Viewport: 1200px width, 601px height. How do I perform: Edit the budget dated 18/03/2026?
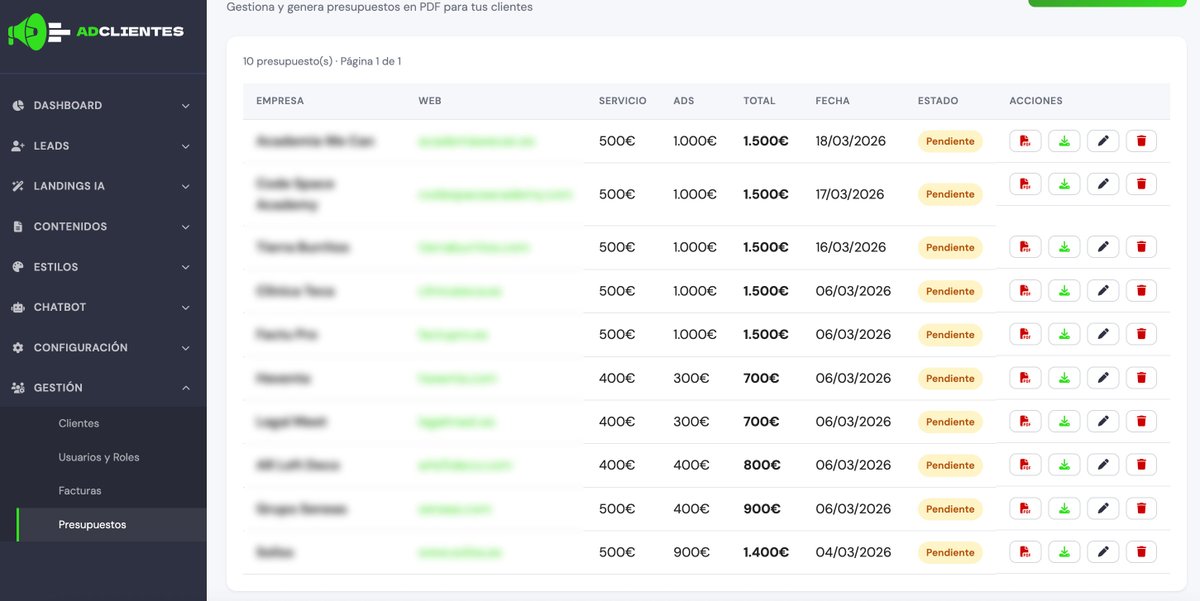(1103, 141)
